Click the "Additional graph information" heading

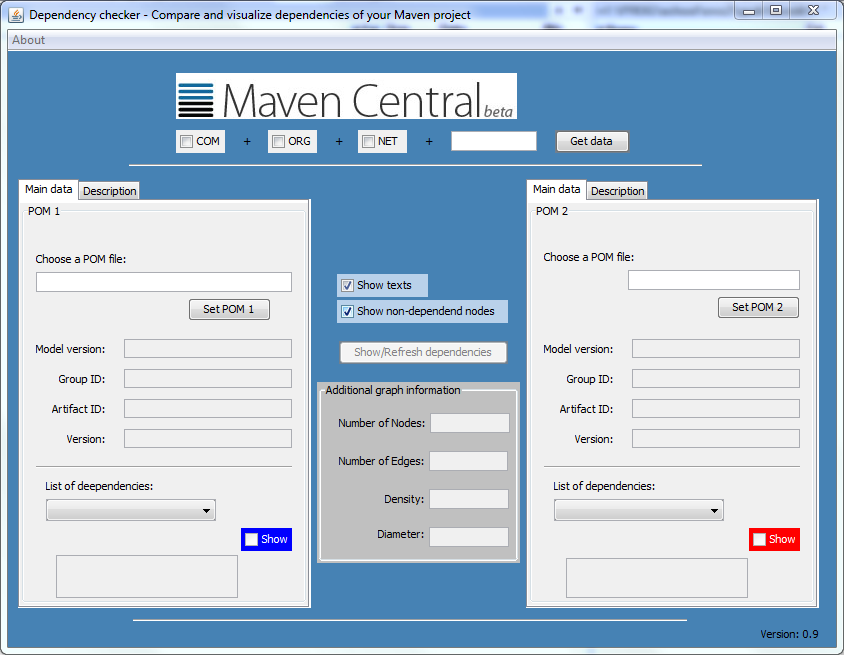[393, 390]
